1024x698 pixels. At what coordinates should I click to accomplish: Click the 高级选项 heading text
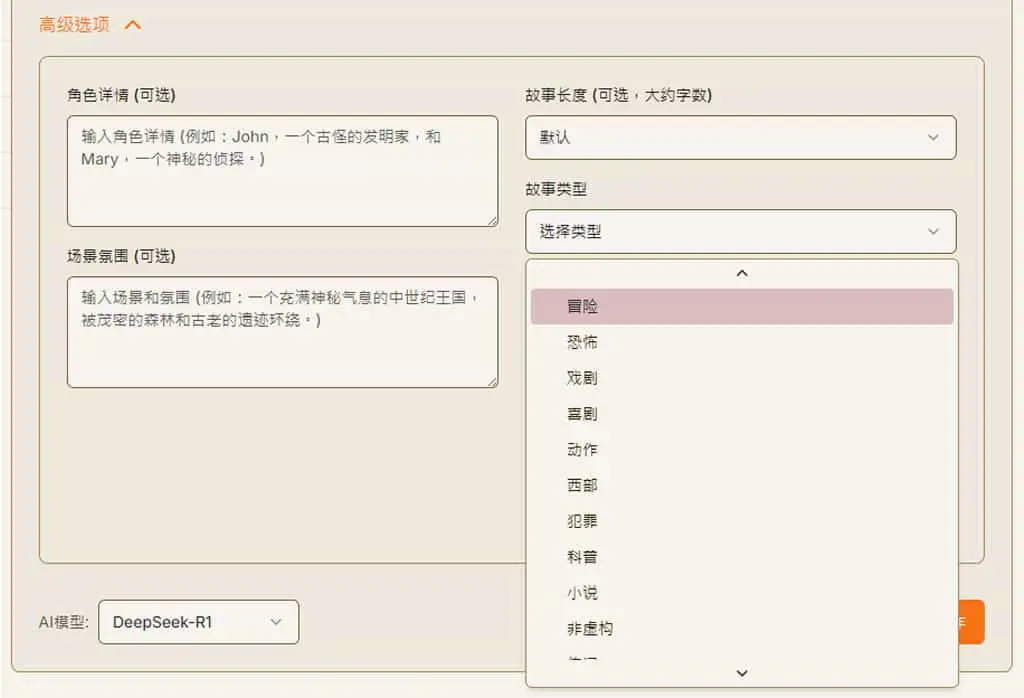coord(74,25)
